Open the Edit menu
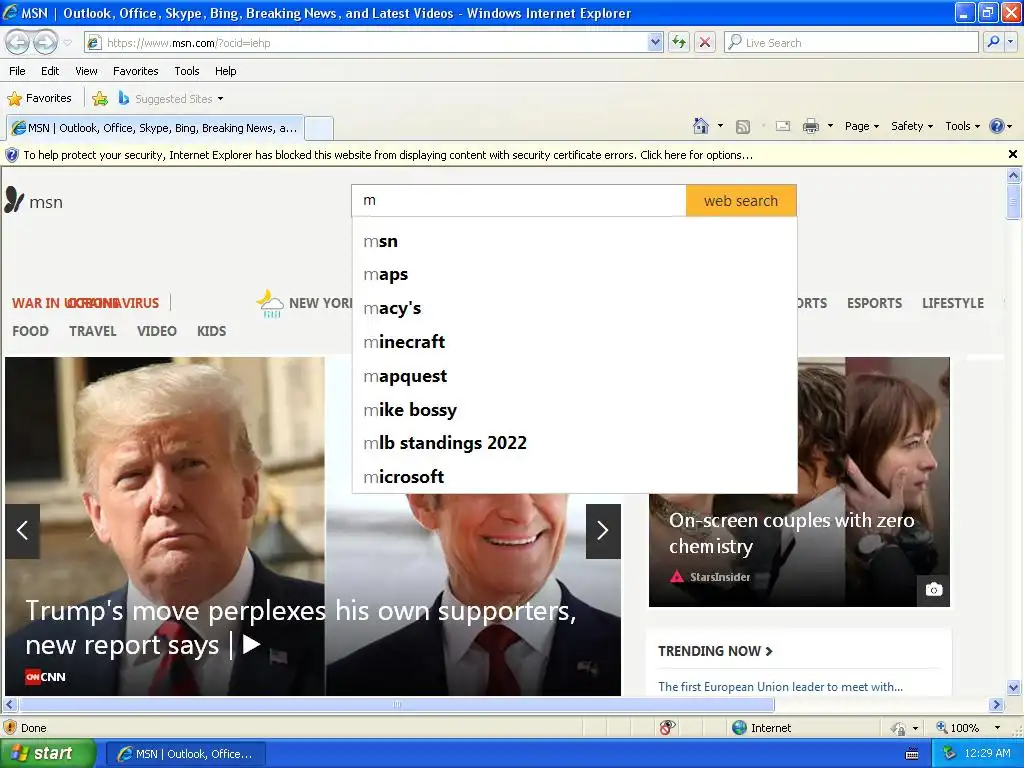This screenshot has height=768, width=1024. tap(50, 71)
